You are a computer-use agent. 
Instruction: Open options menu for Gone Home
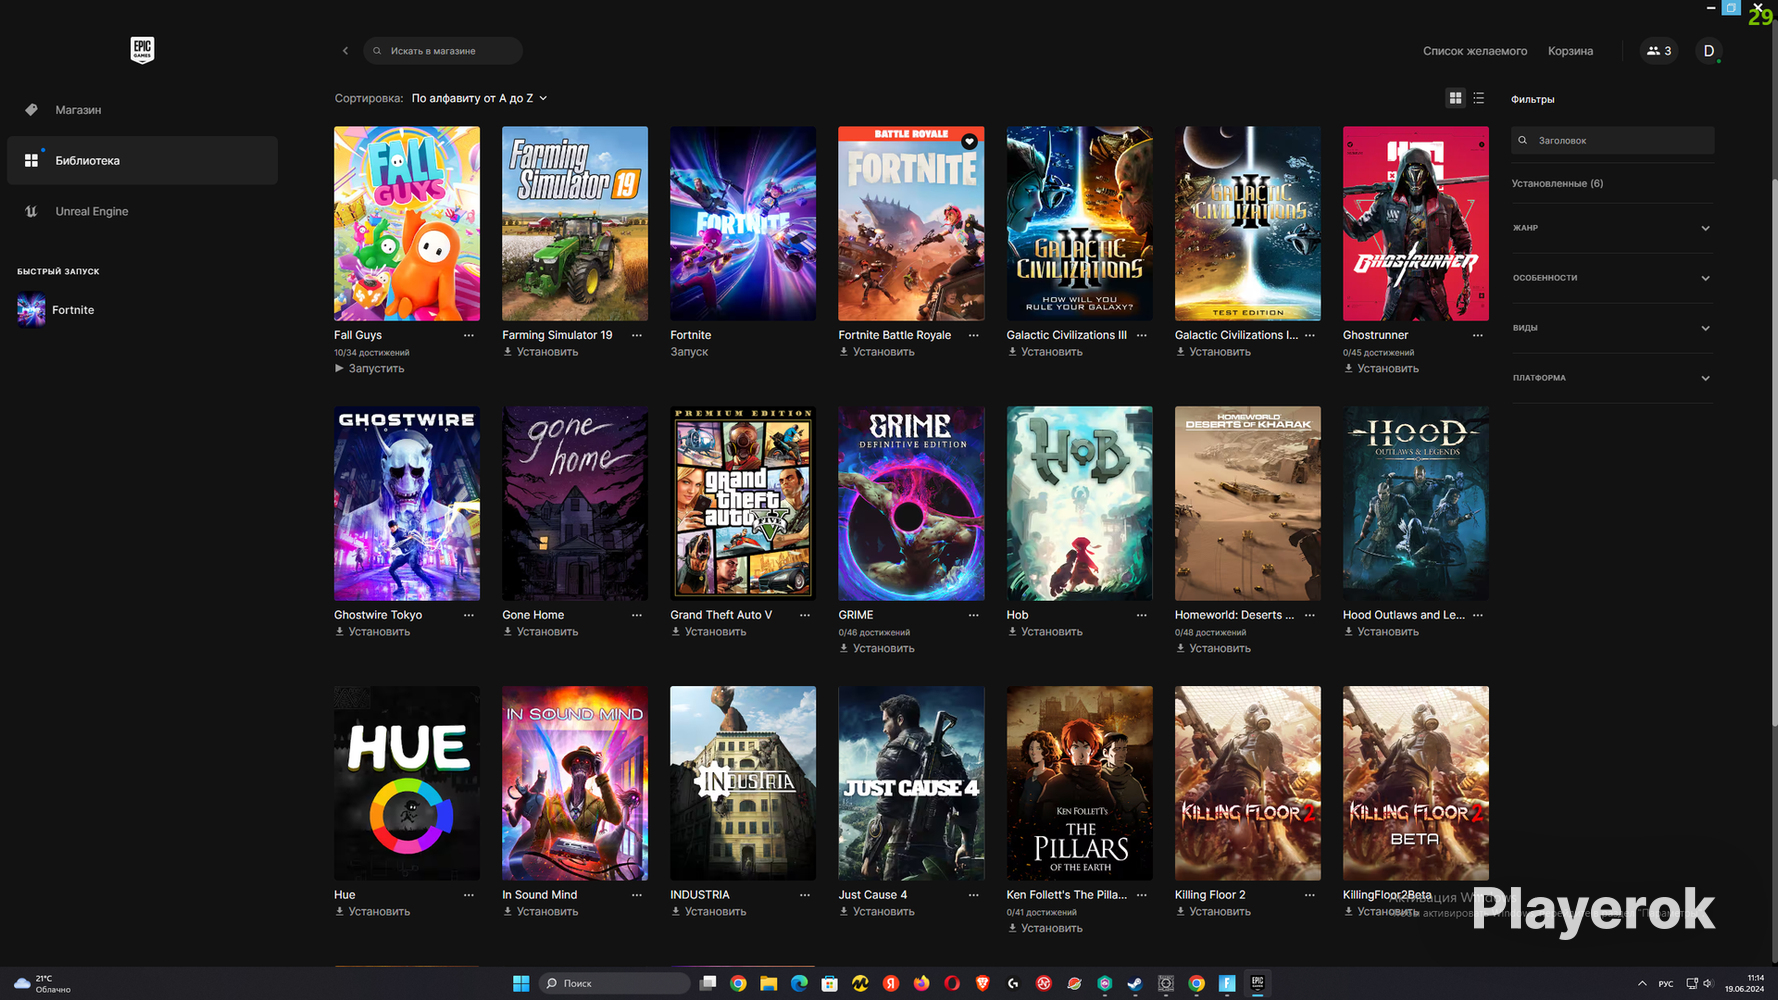tap(637, 615)
